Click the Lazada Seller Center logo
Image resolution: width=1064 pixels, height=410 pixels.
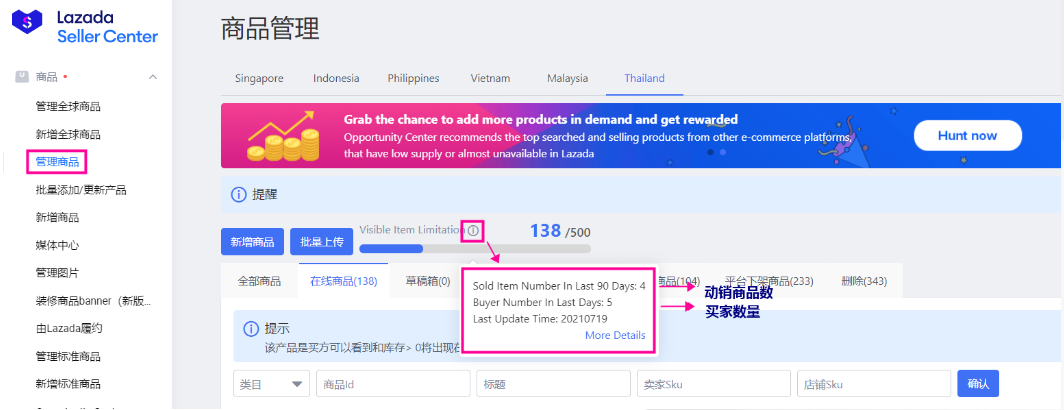pos(86,27)
